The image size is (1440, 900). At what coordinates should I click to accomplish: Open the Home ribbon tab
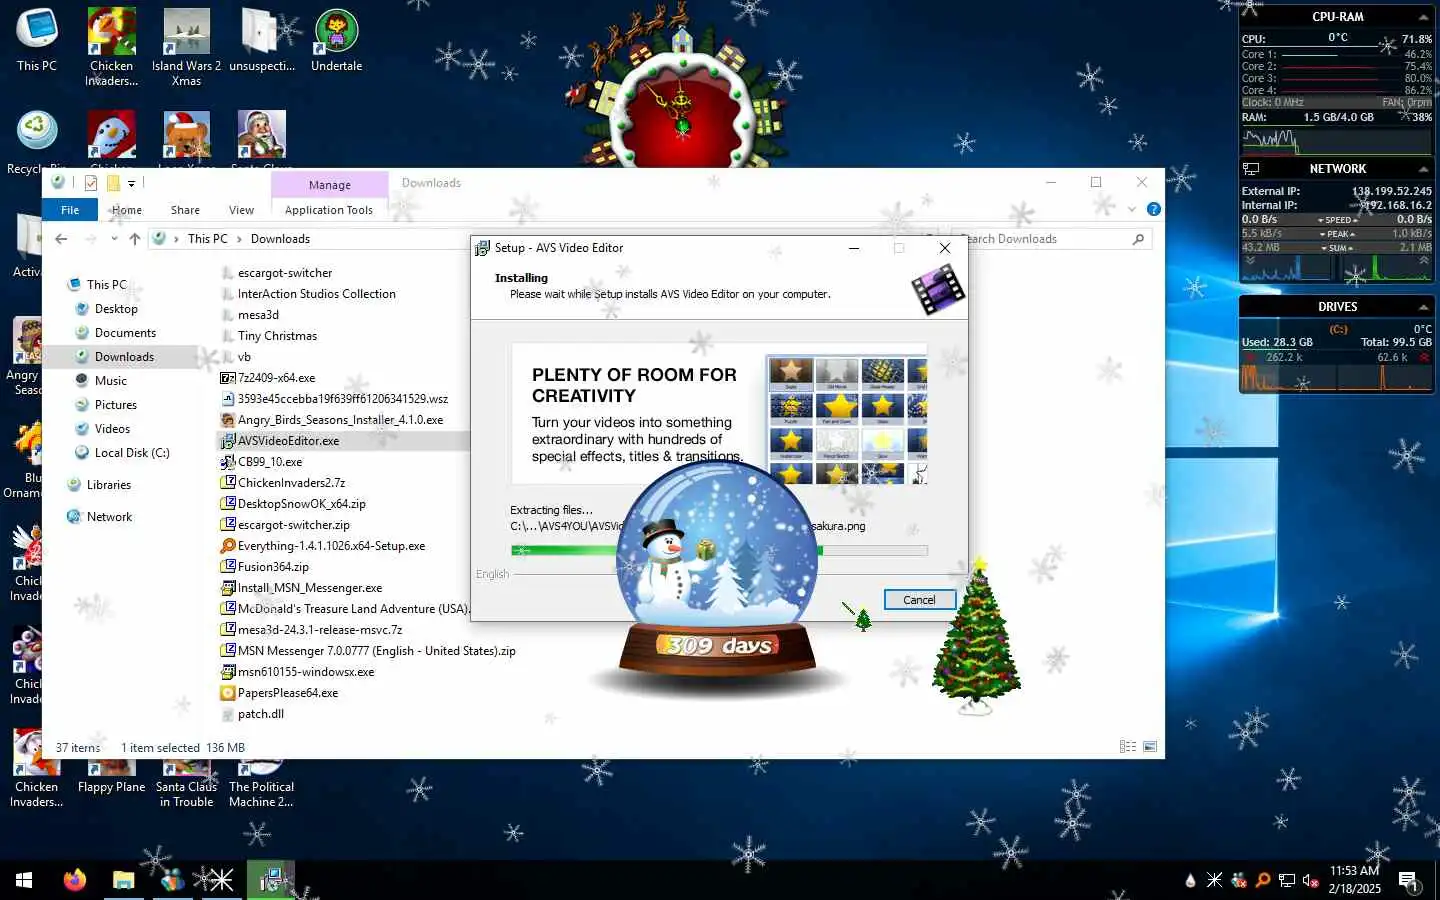127,210
